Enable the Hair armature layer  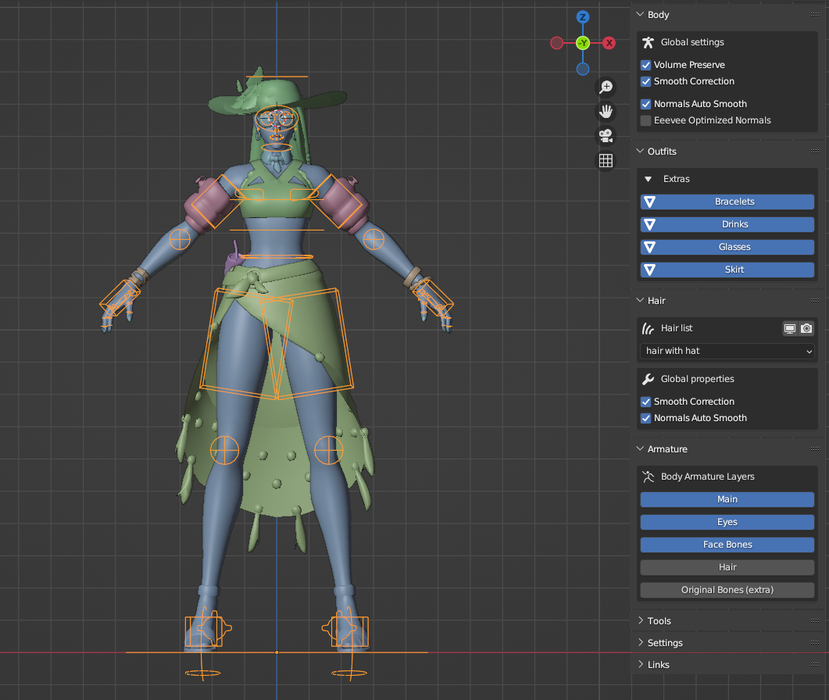click(727, 567)
